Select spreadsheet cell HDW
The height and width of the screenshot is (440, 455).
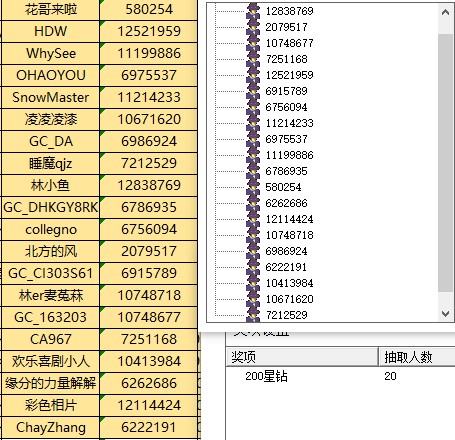(51, 31)
